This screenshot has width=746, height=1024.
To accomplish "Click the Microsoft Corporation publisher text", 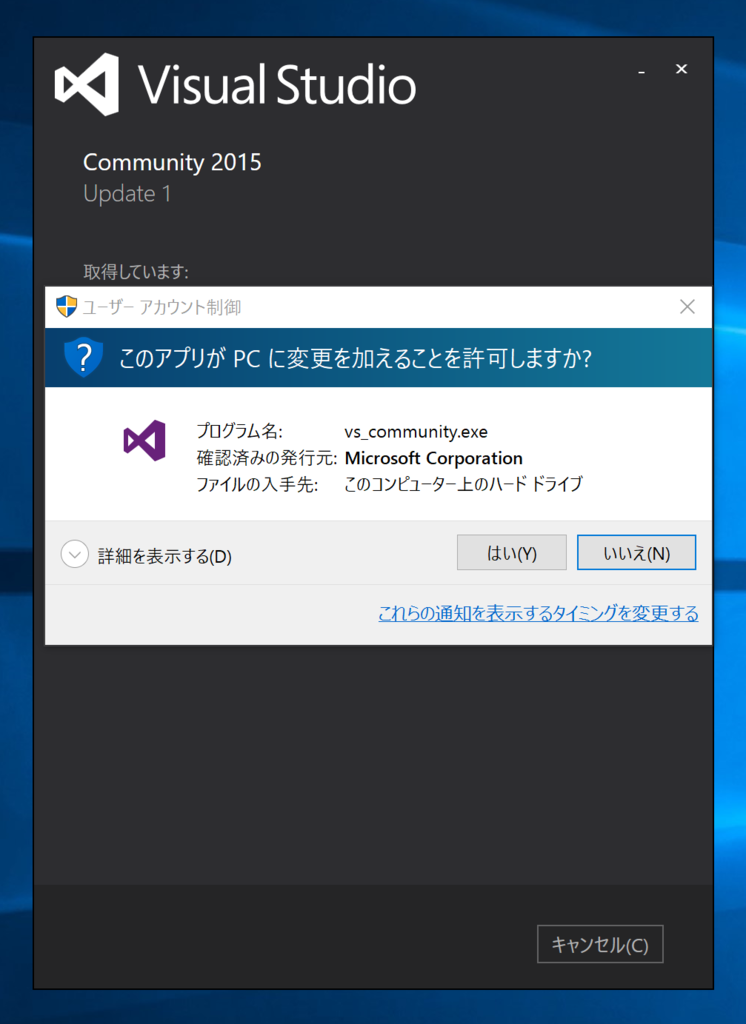I will point(434,458).
